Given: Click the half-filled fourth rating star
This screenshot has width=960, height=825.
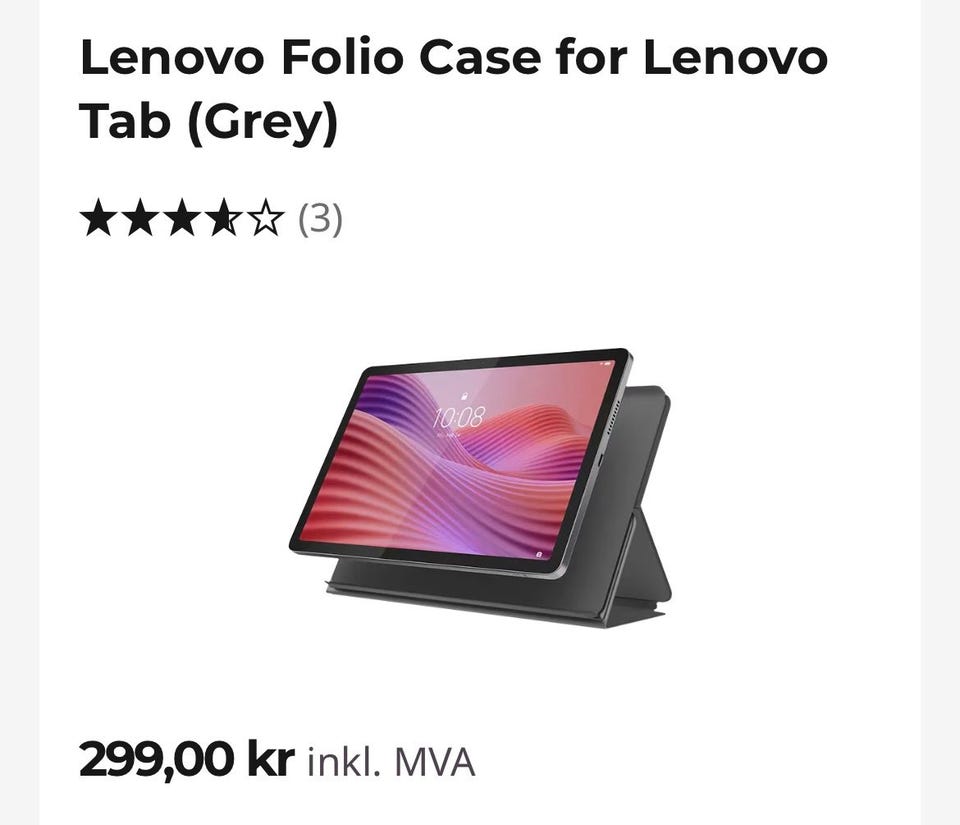Looking at the screenshot, I should pyautogui.click(x=224, y=217).
